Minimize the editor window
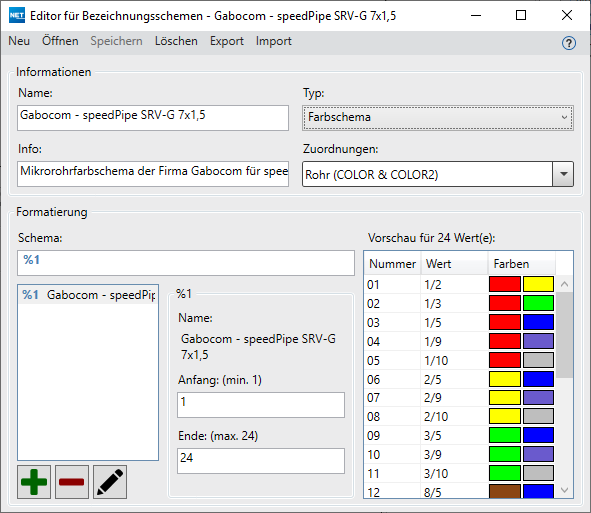This screenshot has width=591, height=513. click(476, 15)
